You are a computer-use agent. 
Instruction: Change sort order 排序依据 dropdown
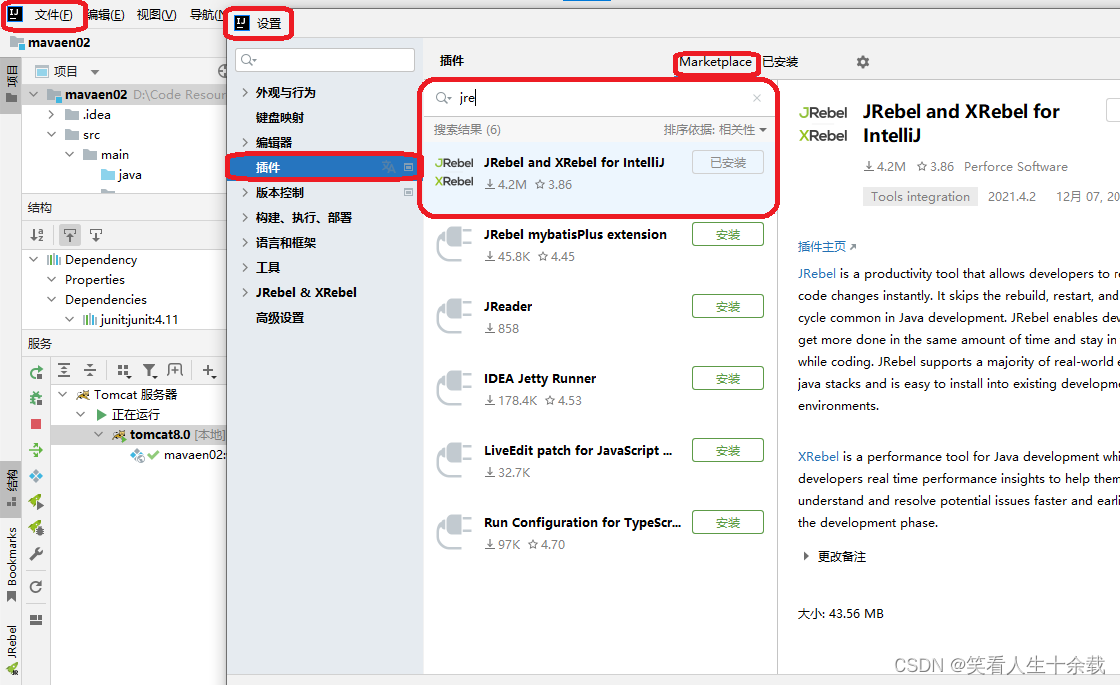[715, 130]
